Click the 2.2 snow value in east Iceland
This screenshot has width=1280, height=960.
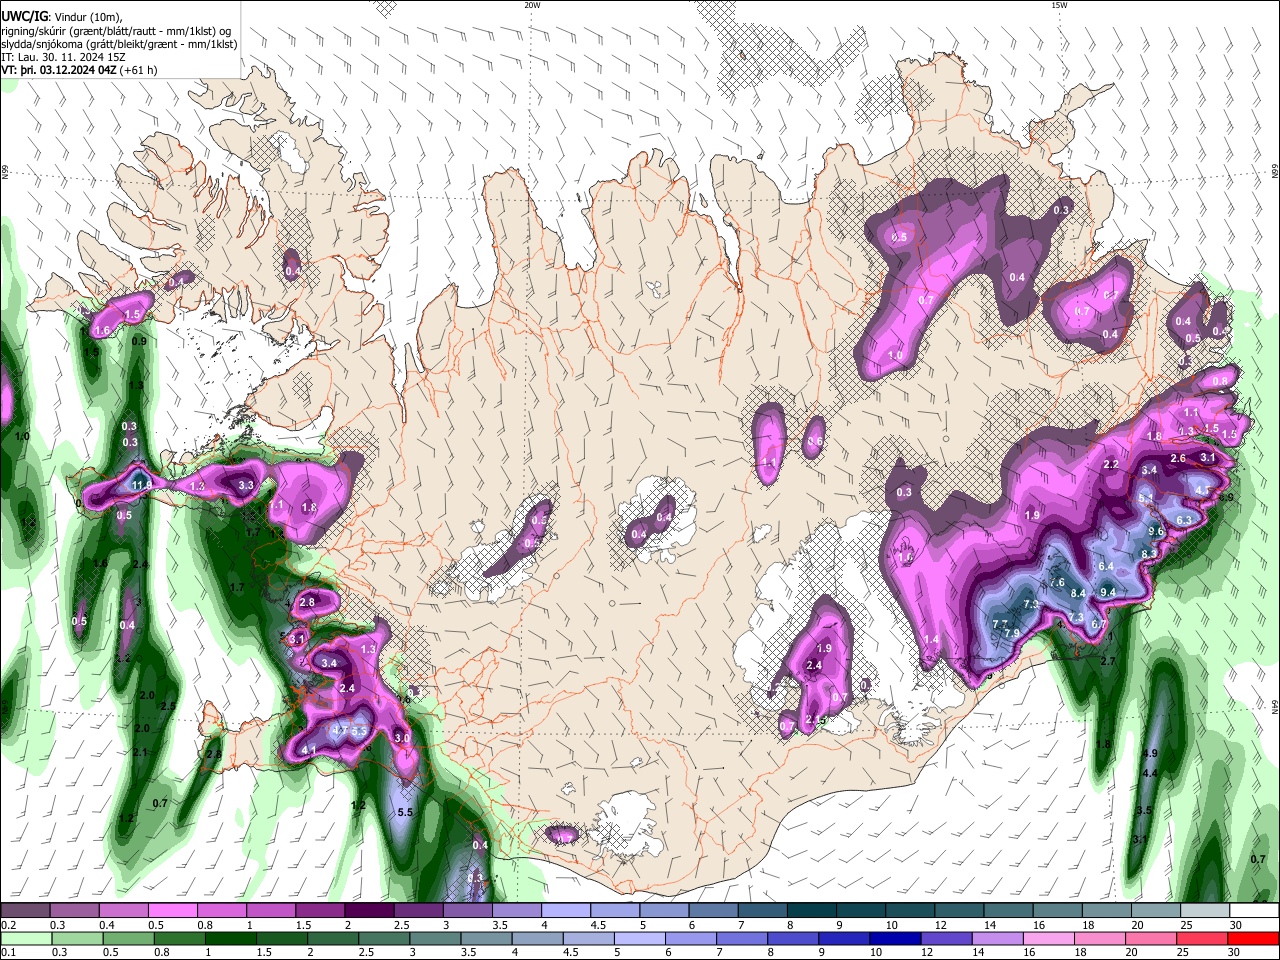coord(1111,465)
